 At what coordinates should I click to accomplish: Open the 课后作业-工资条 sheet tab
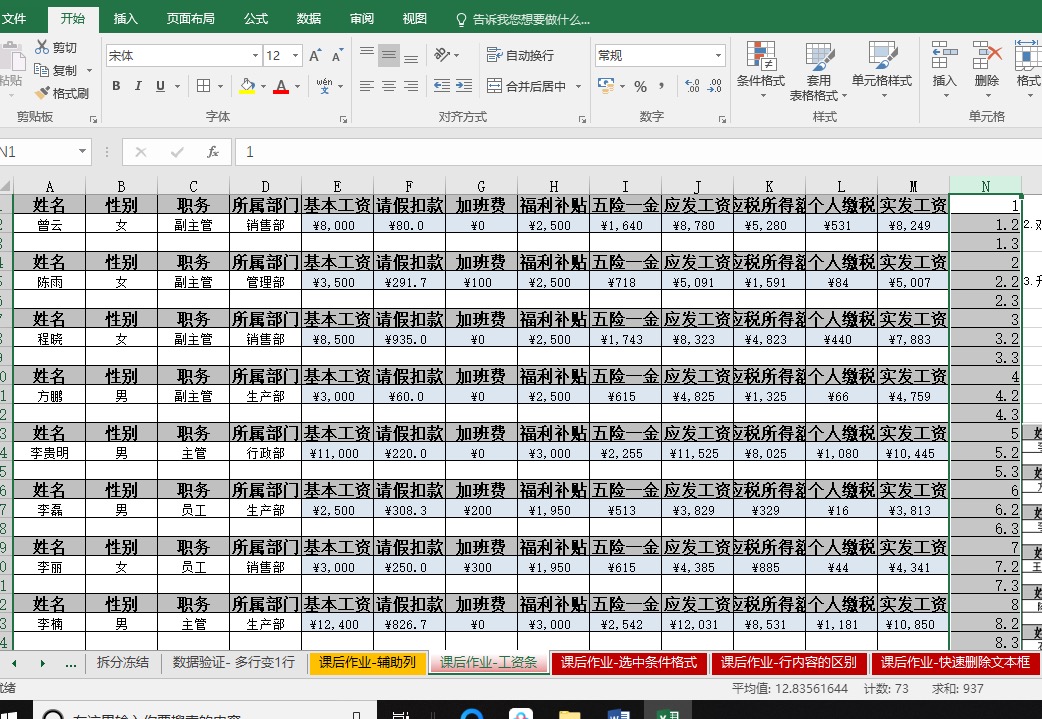tap(488, 662)
